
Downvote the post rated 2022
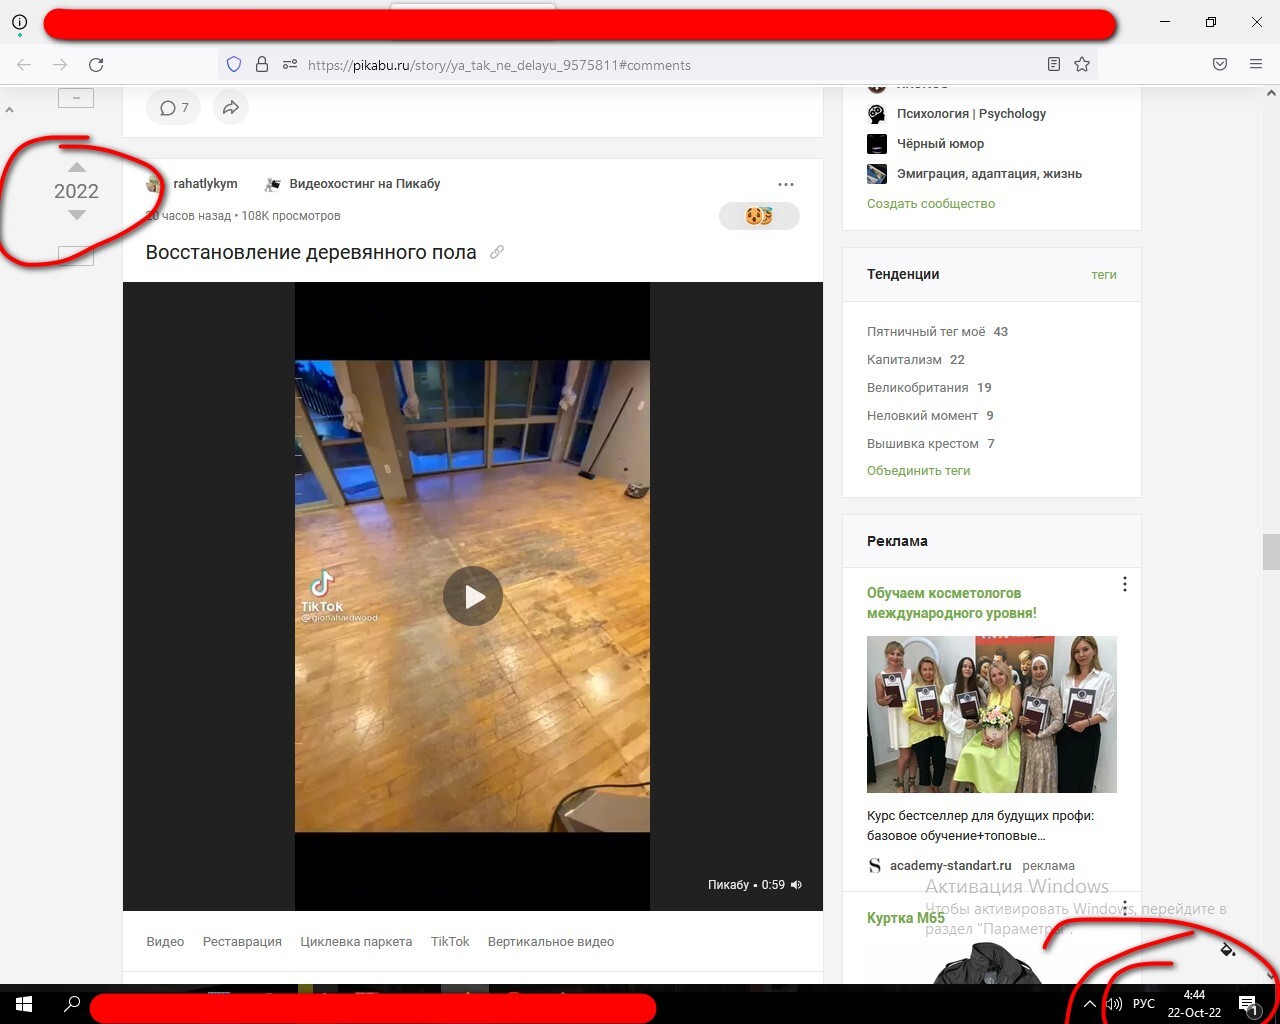pyautogui.click(x=77, y=214)
